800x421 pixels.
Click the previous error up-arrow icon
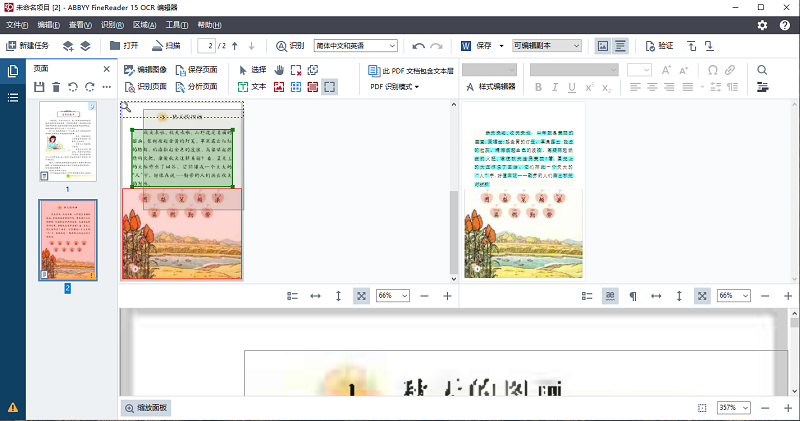pyautogui.click(x=692, y=46)
